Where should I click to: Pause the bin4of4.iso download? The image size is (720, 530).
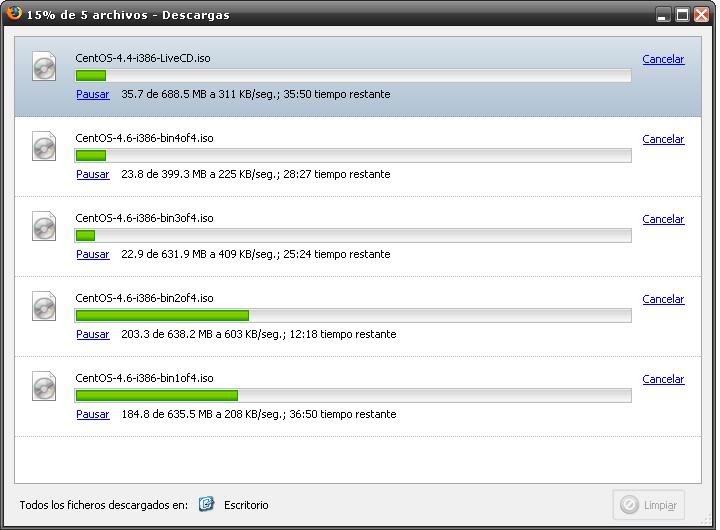coord(93,174)
